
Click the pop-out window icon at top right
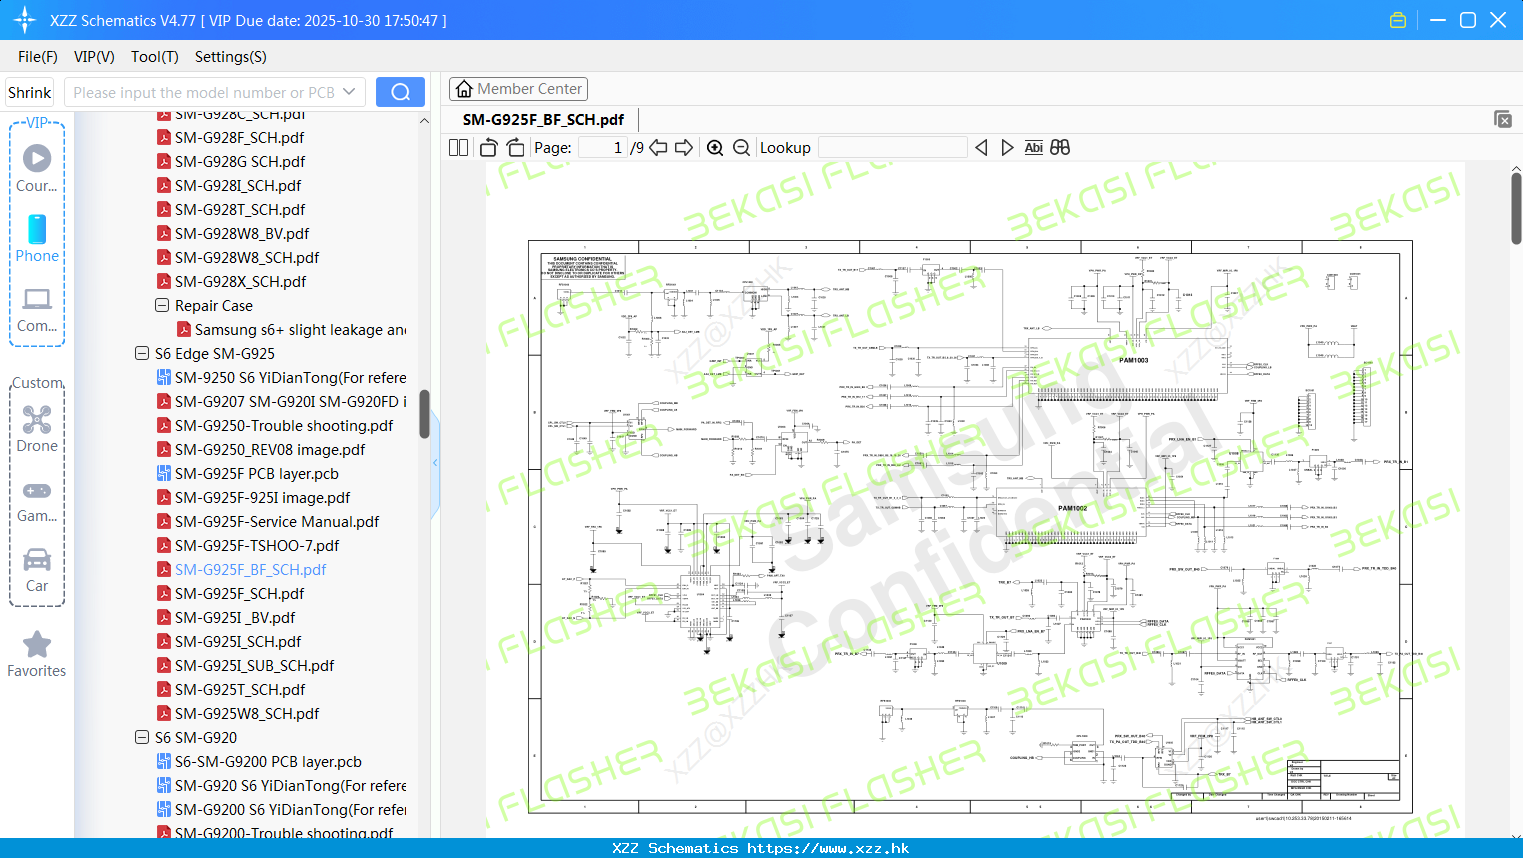(x=1503, y=119)
